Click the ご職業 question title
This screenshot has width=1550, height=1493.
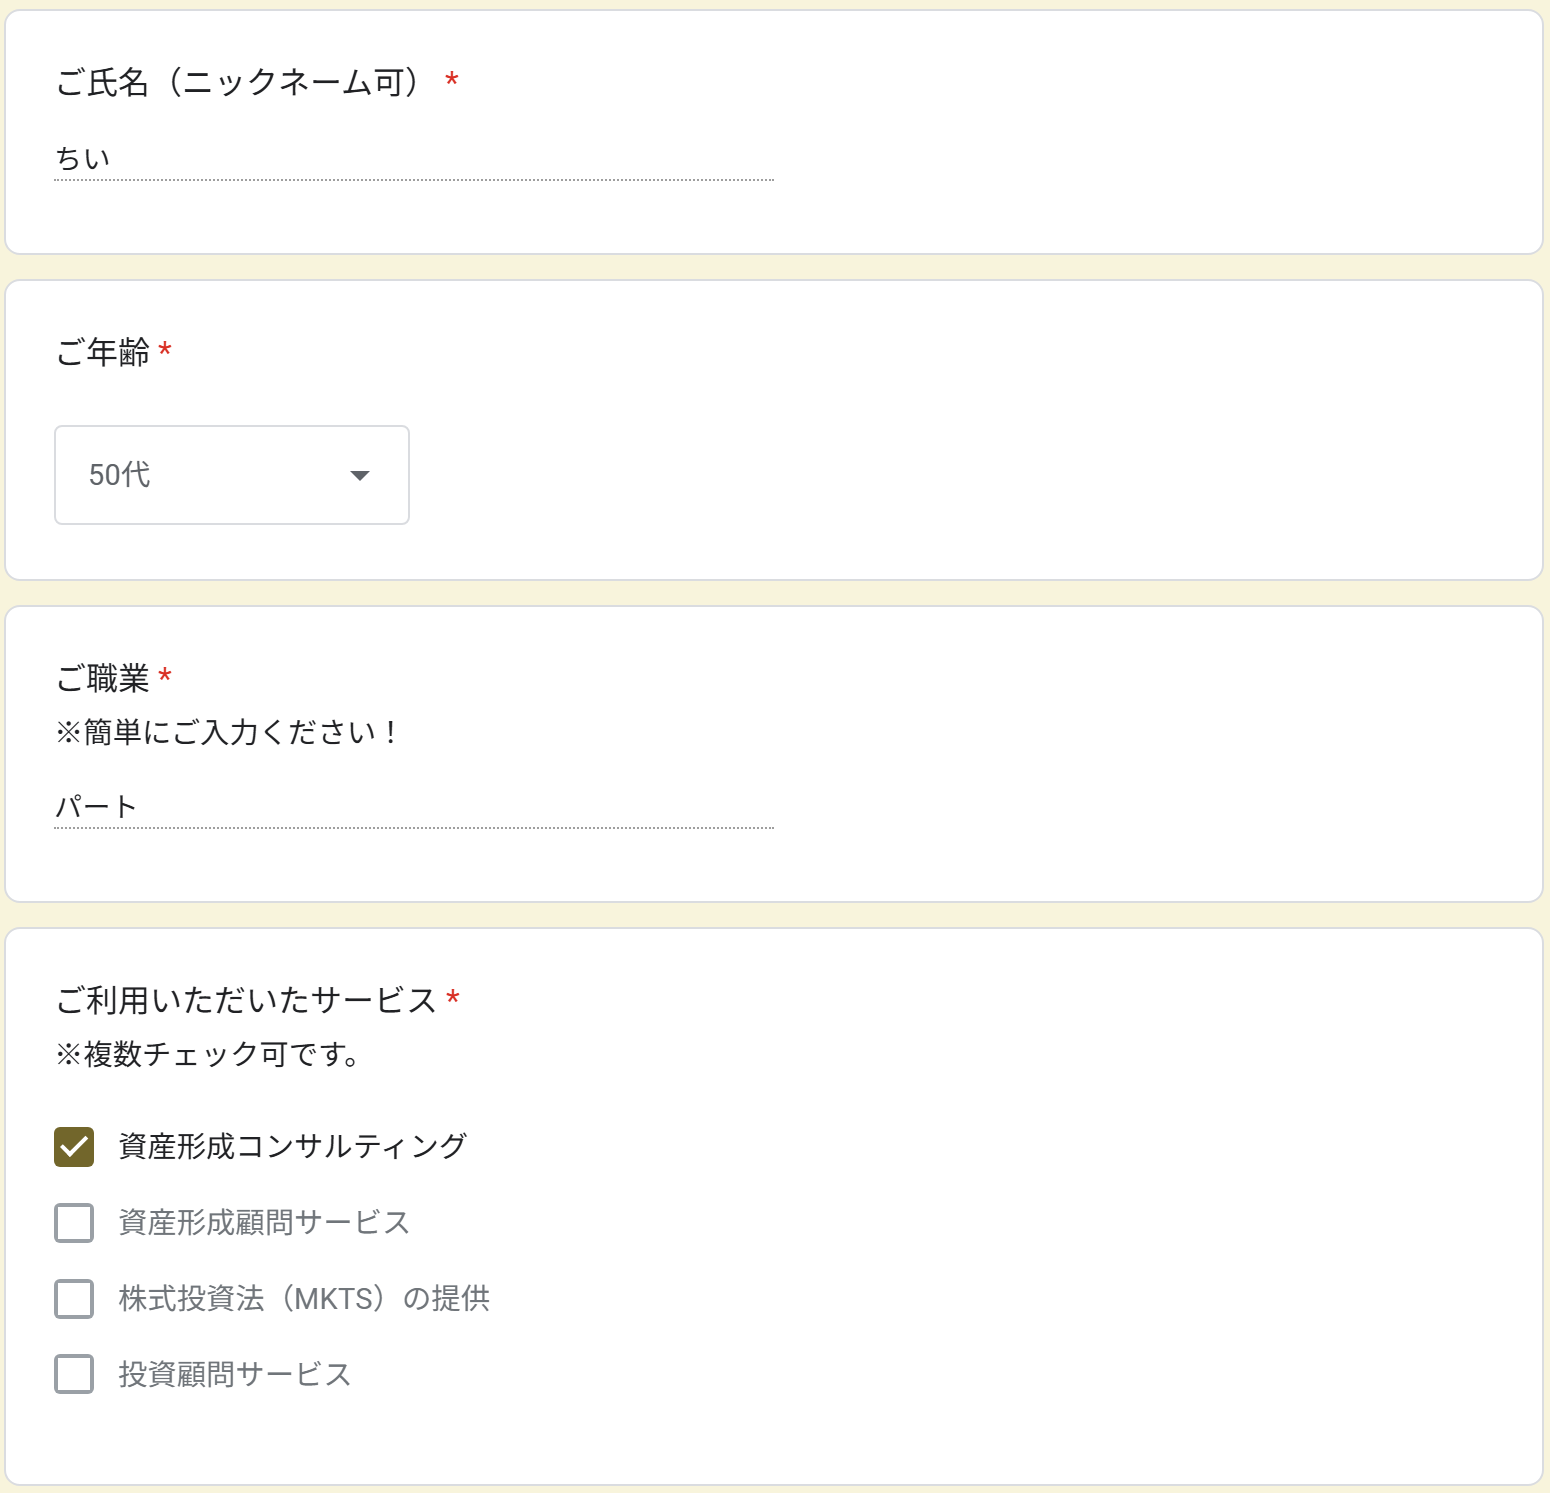click(x=103, y=678)
